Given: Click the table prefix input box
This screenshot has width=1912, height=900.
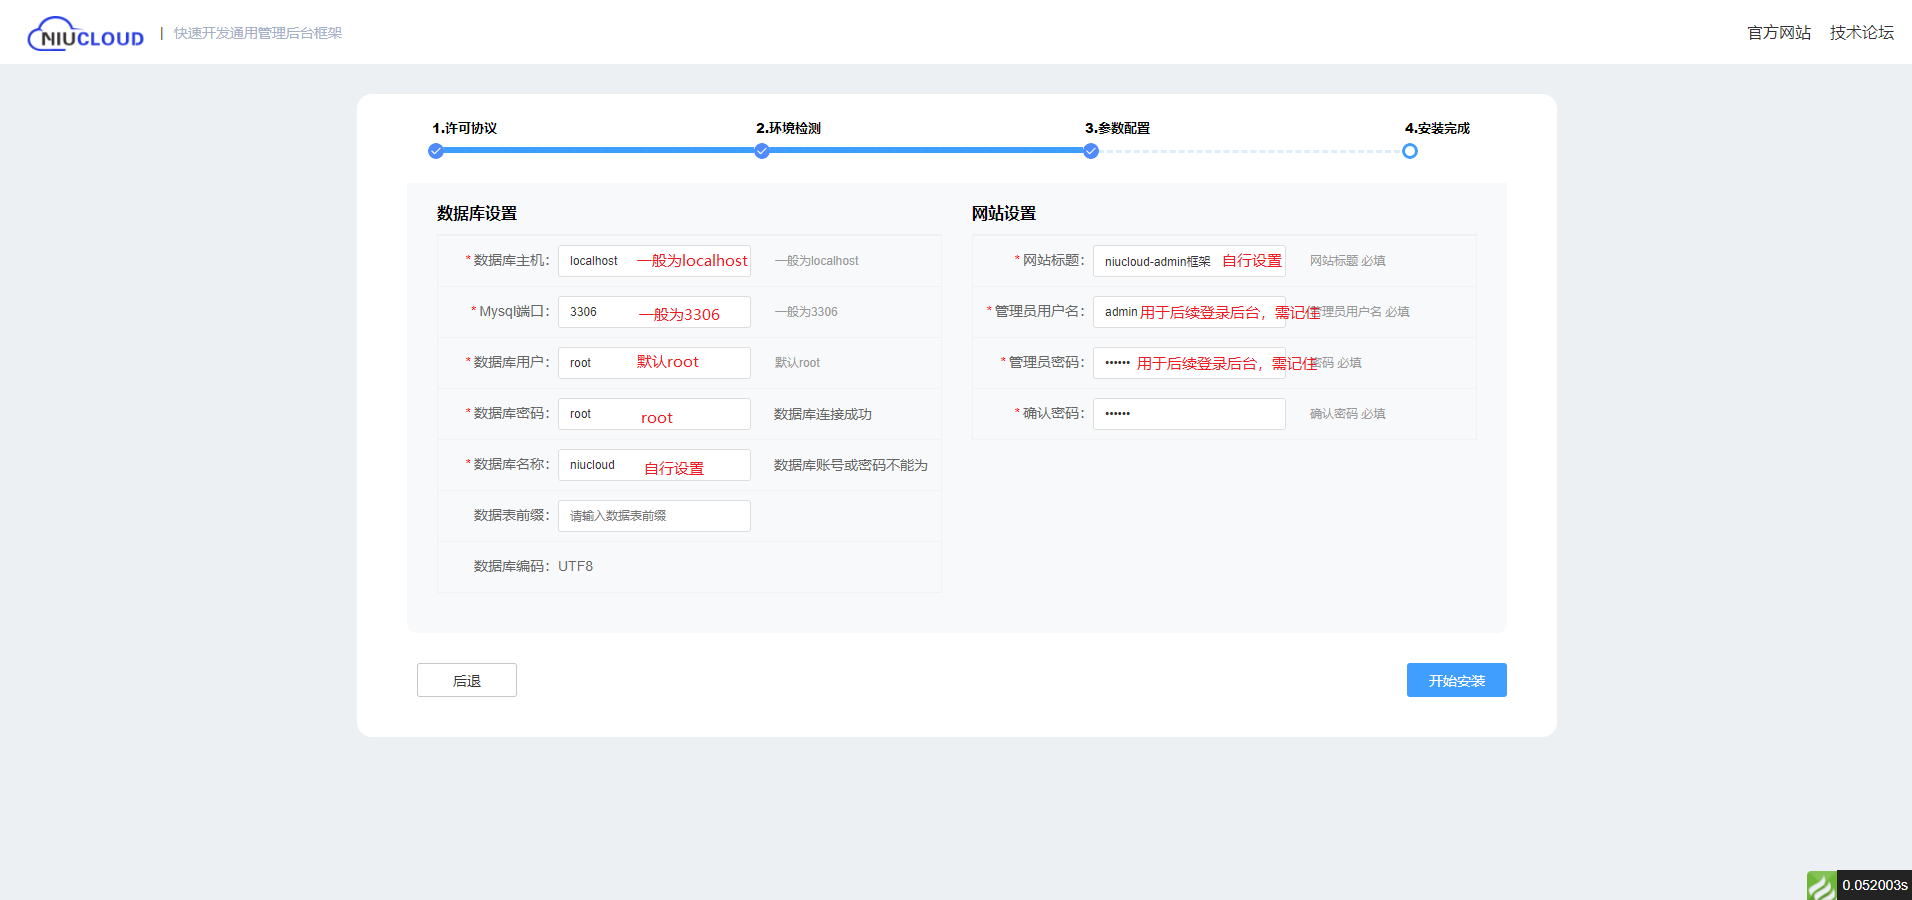Looking at the screenshot, I should pyautogui.click(x=654, y=516).
